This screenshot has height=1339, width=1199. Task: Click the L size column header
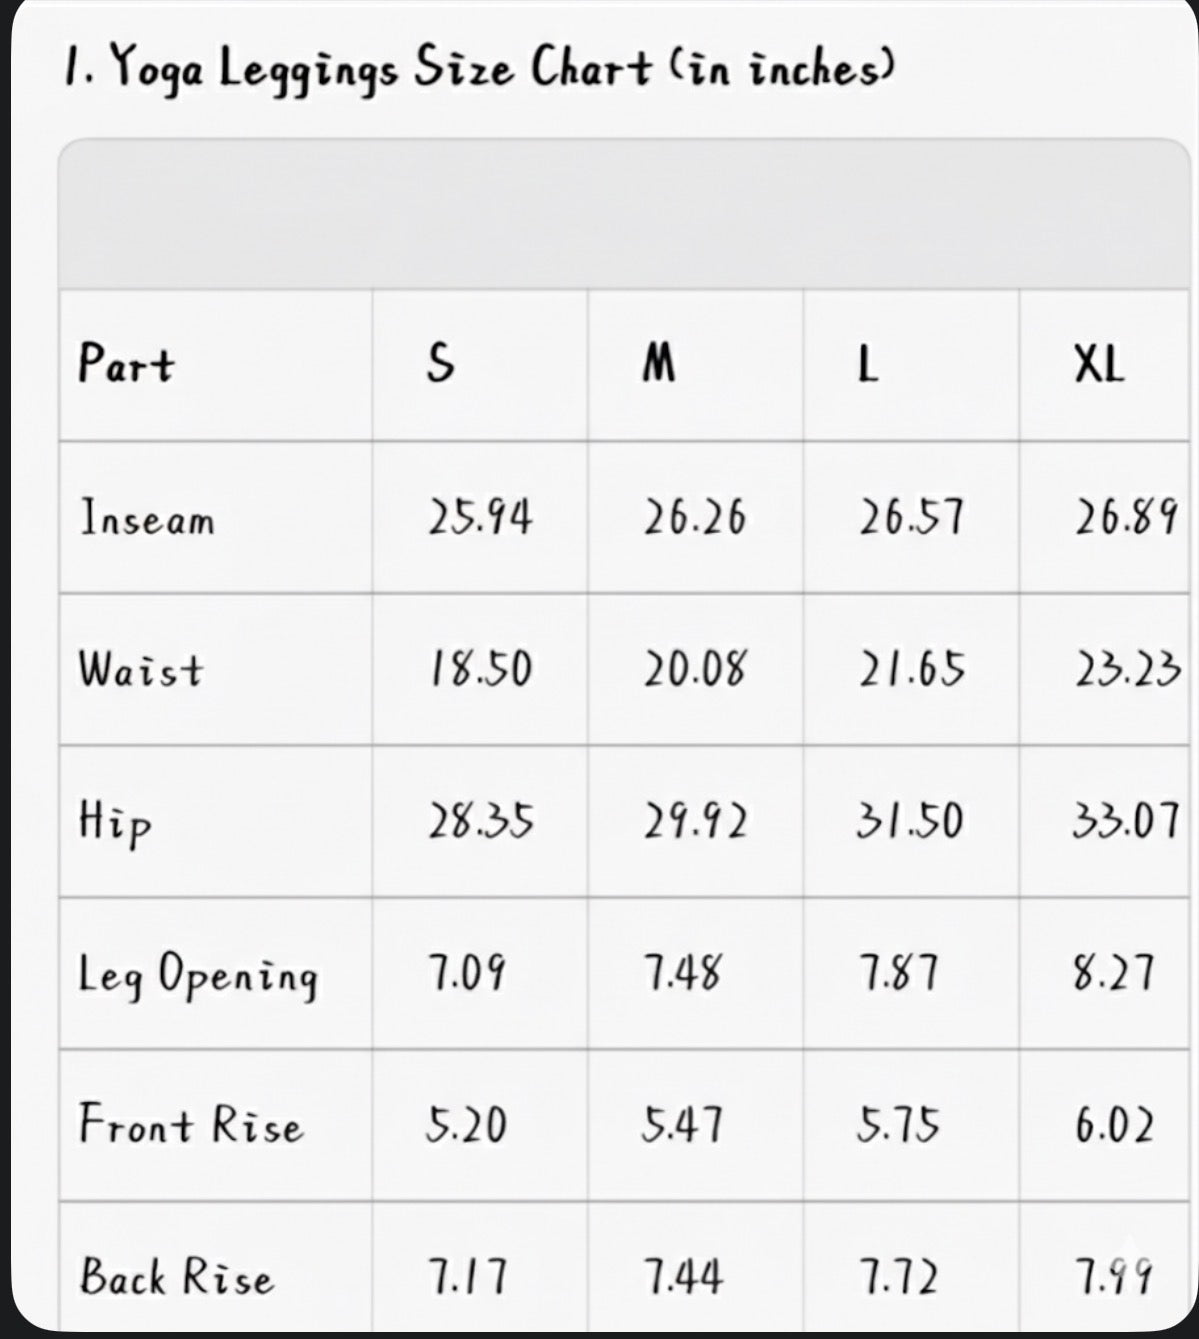coord(868,364)
